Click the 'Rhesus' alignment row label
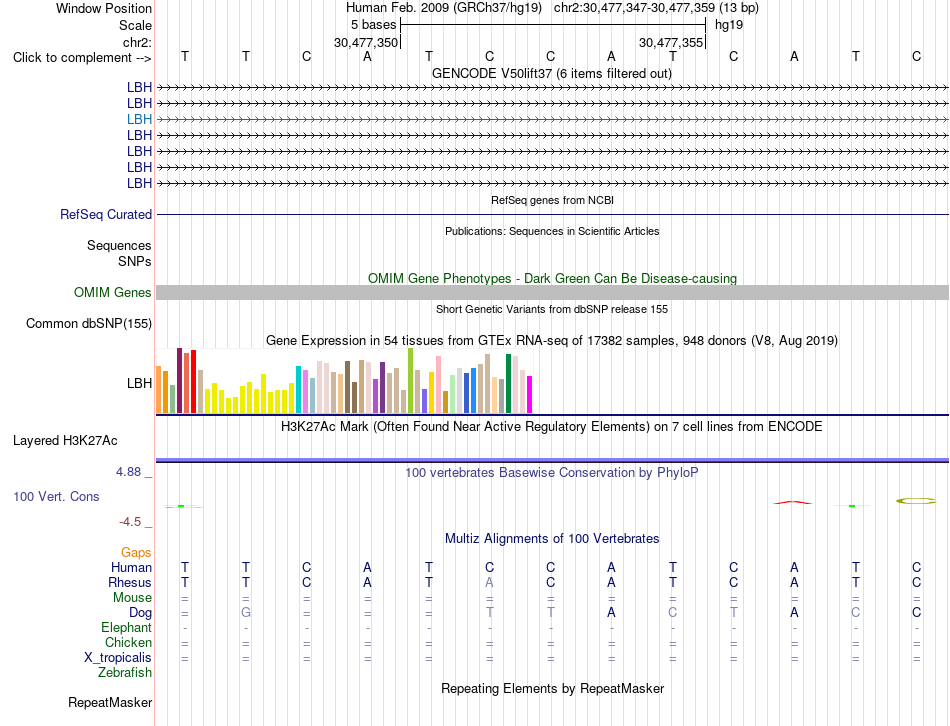 (130, 582)
